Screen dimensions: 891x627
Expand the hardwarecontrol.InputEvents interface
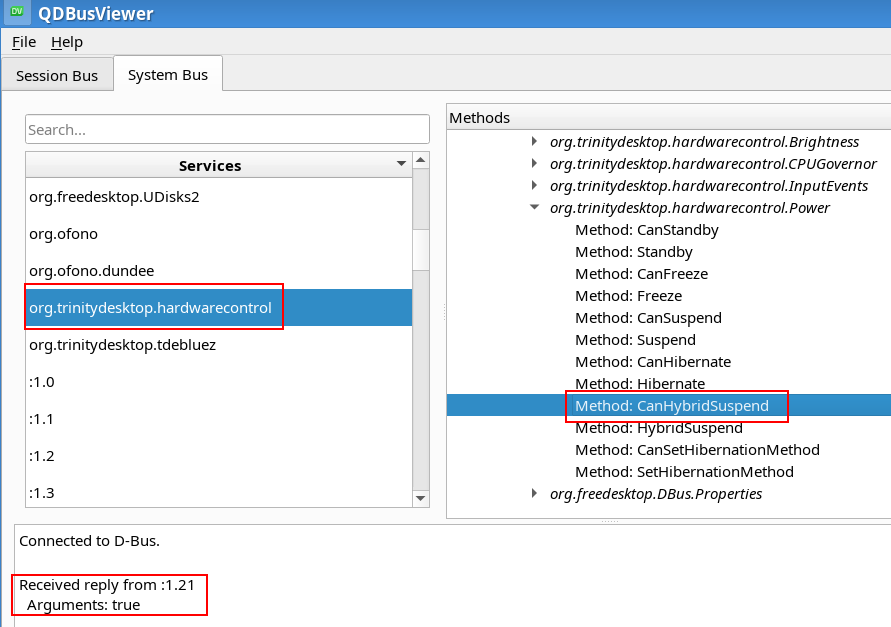534,185
